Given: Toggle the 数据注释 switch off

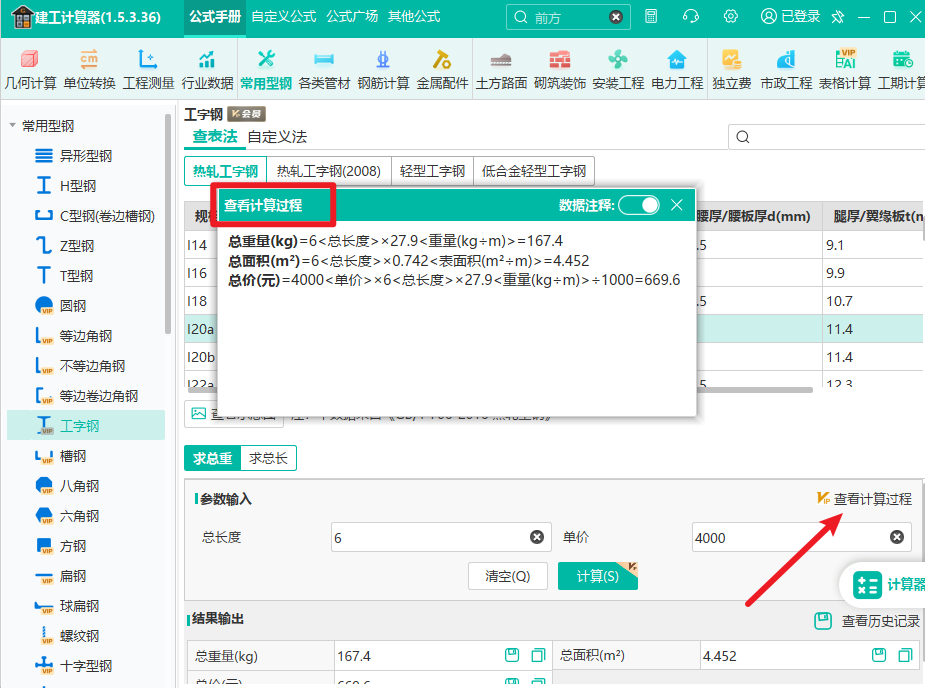Looking at the screenshot, I should [x=639, y=205].
